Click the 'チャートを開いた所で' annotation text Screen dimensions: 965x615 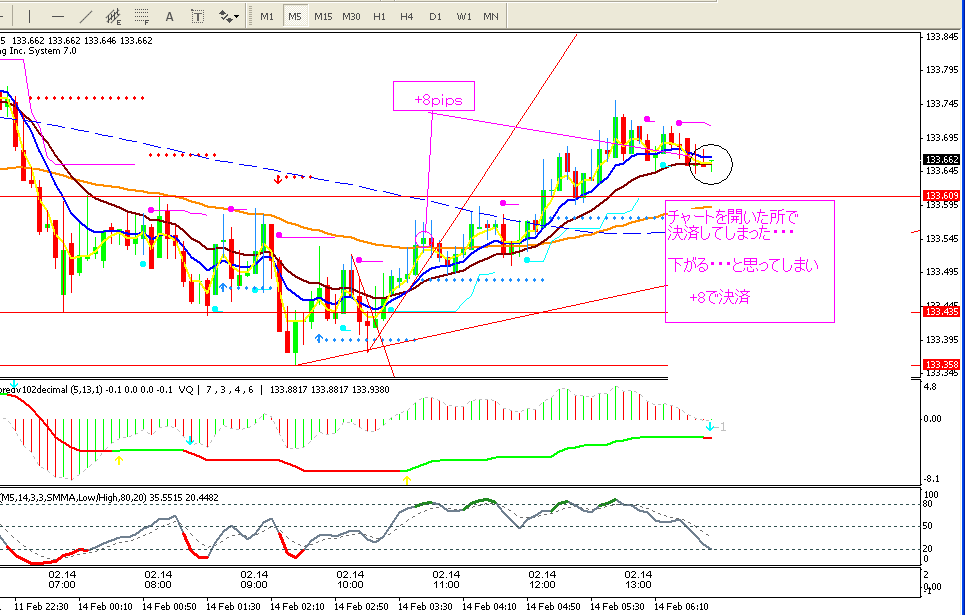pos(733,217)
